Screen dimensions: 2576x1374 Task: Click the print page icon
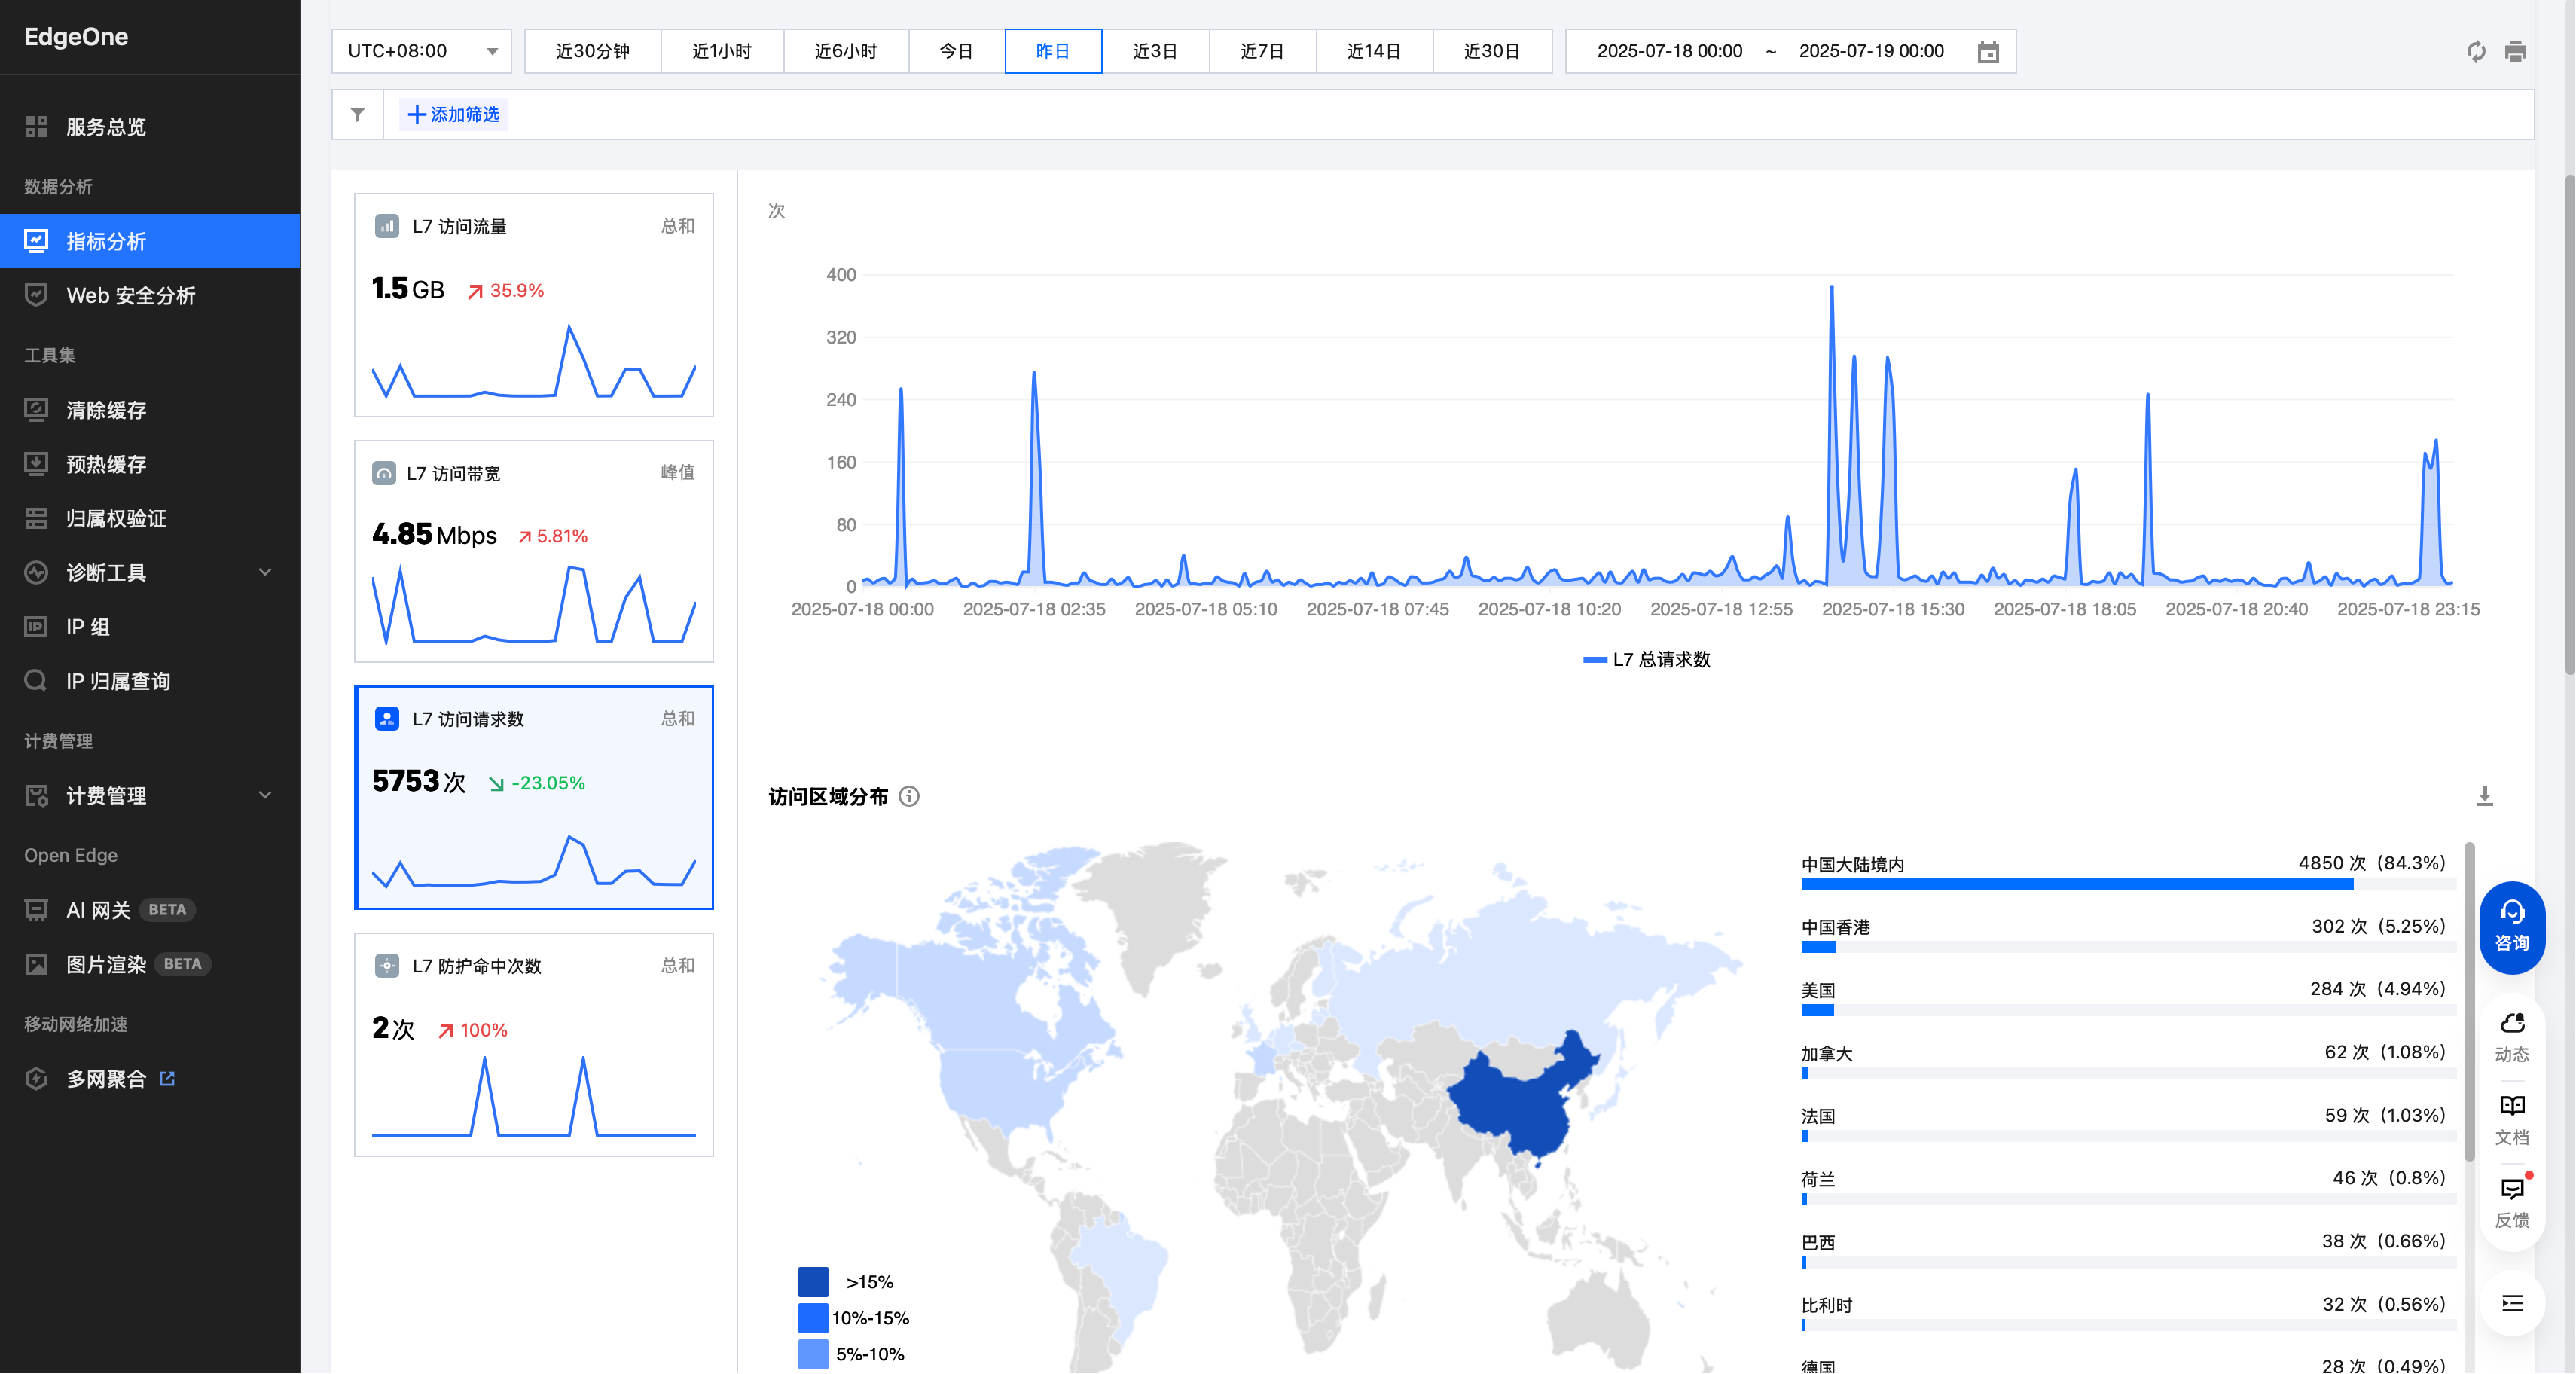[2515, 51]
